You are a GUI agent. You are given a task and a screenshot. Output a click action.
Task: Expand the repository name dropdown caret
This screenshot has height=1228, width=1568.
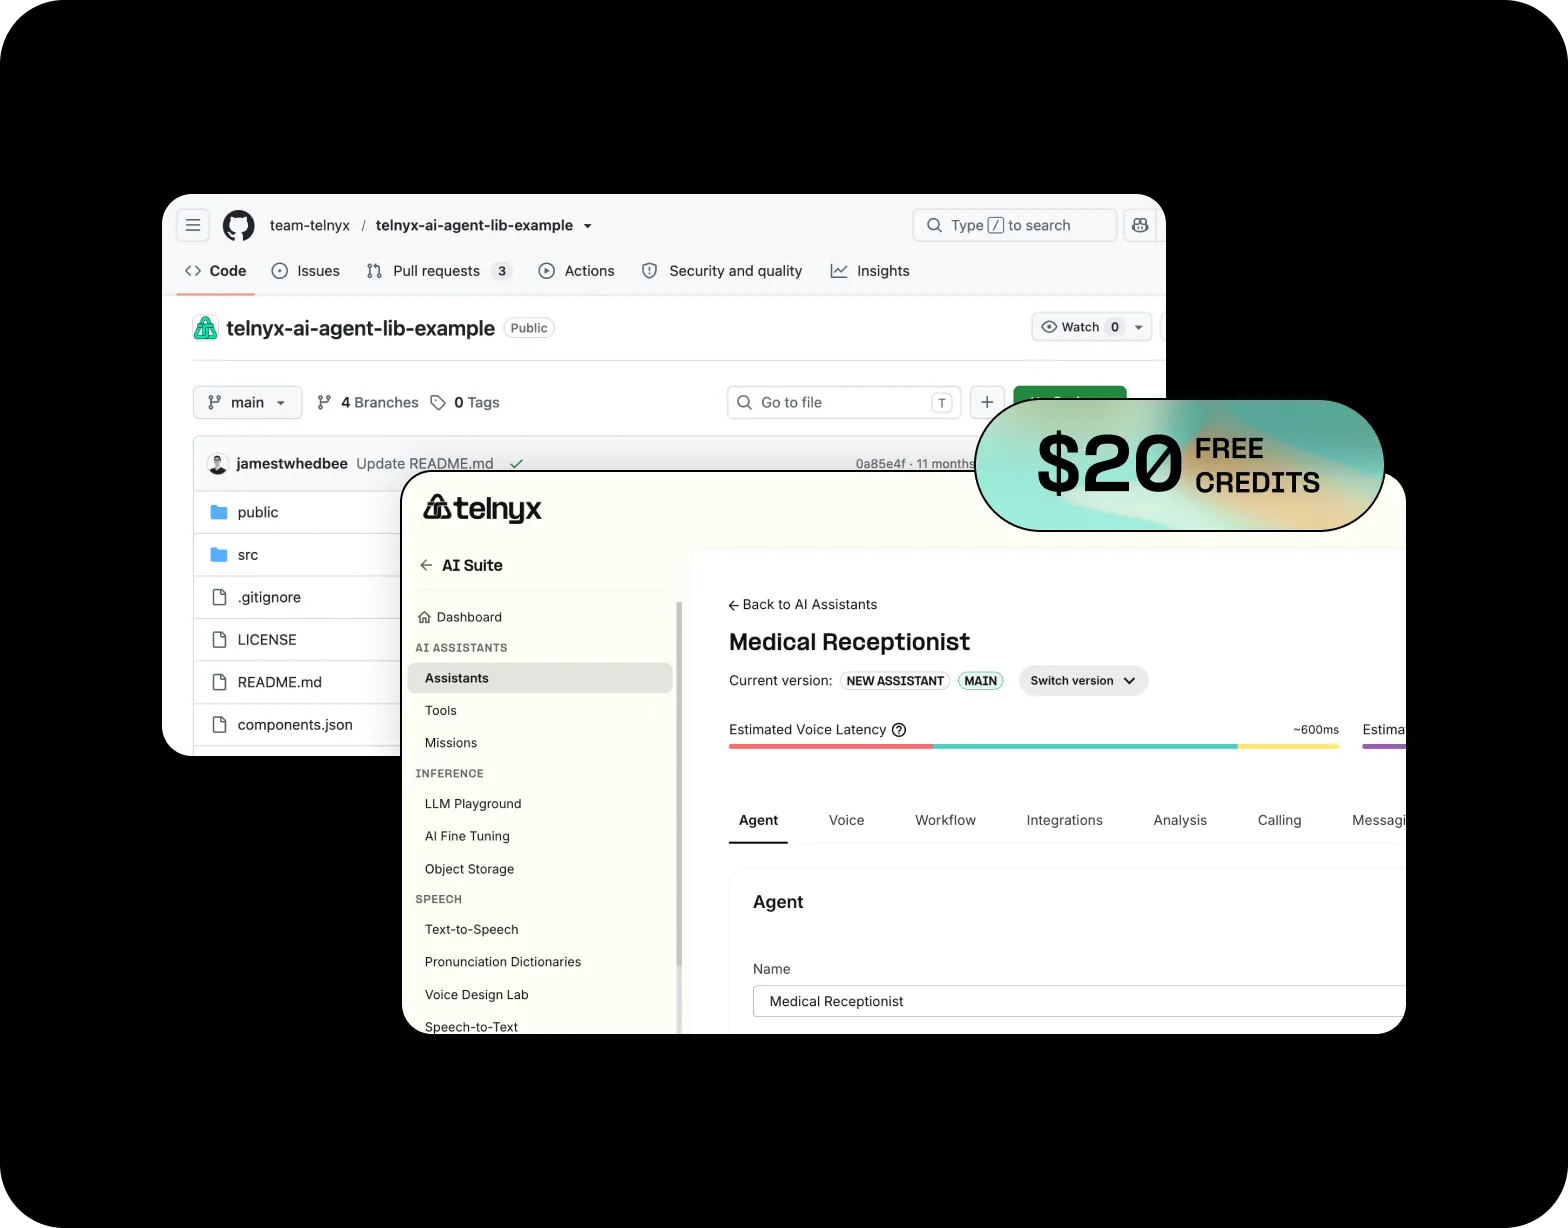tap(588, 226)
